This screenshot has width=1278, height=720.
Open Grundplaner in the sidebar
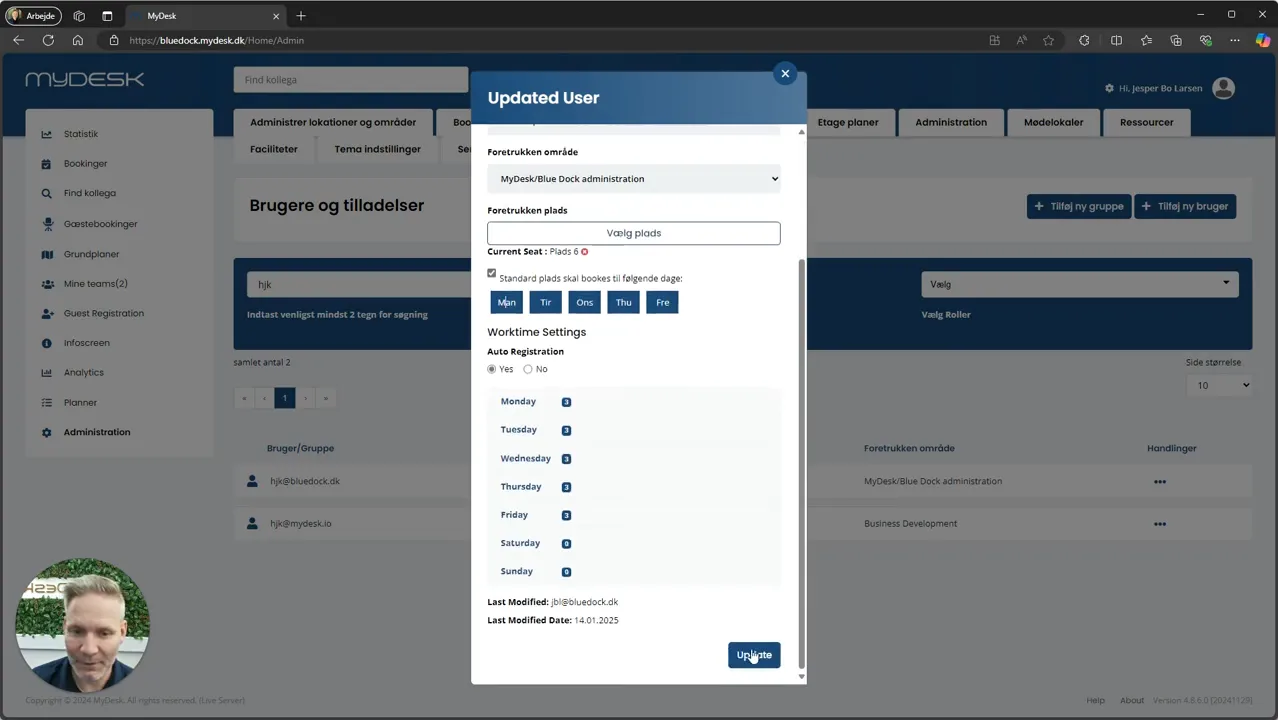pos(91,254)
